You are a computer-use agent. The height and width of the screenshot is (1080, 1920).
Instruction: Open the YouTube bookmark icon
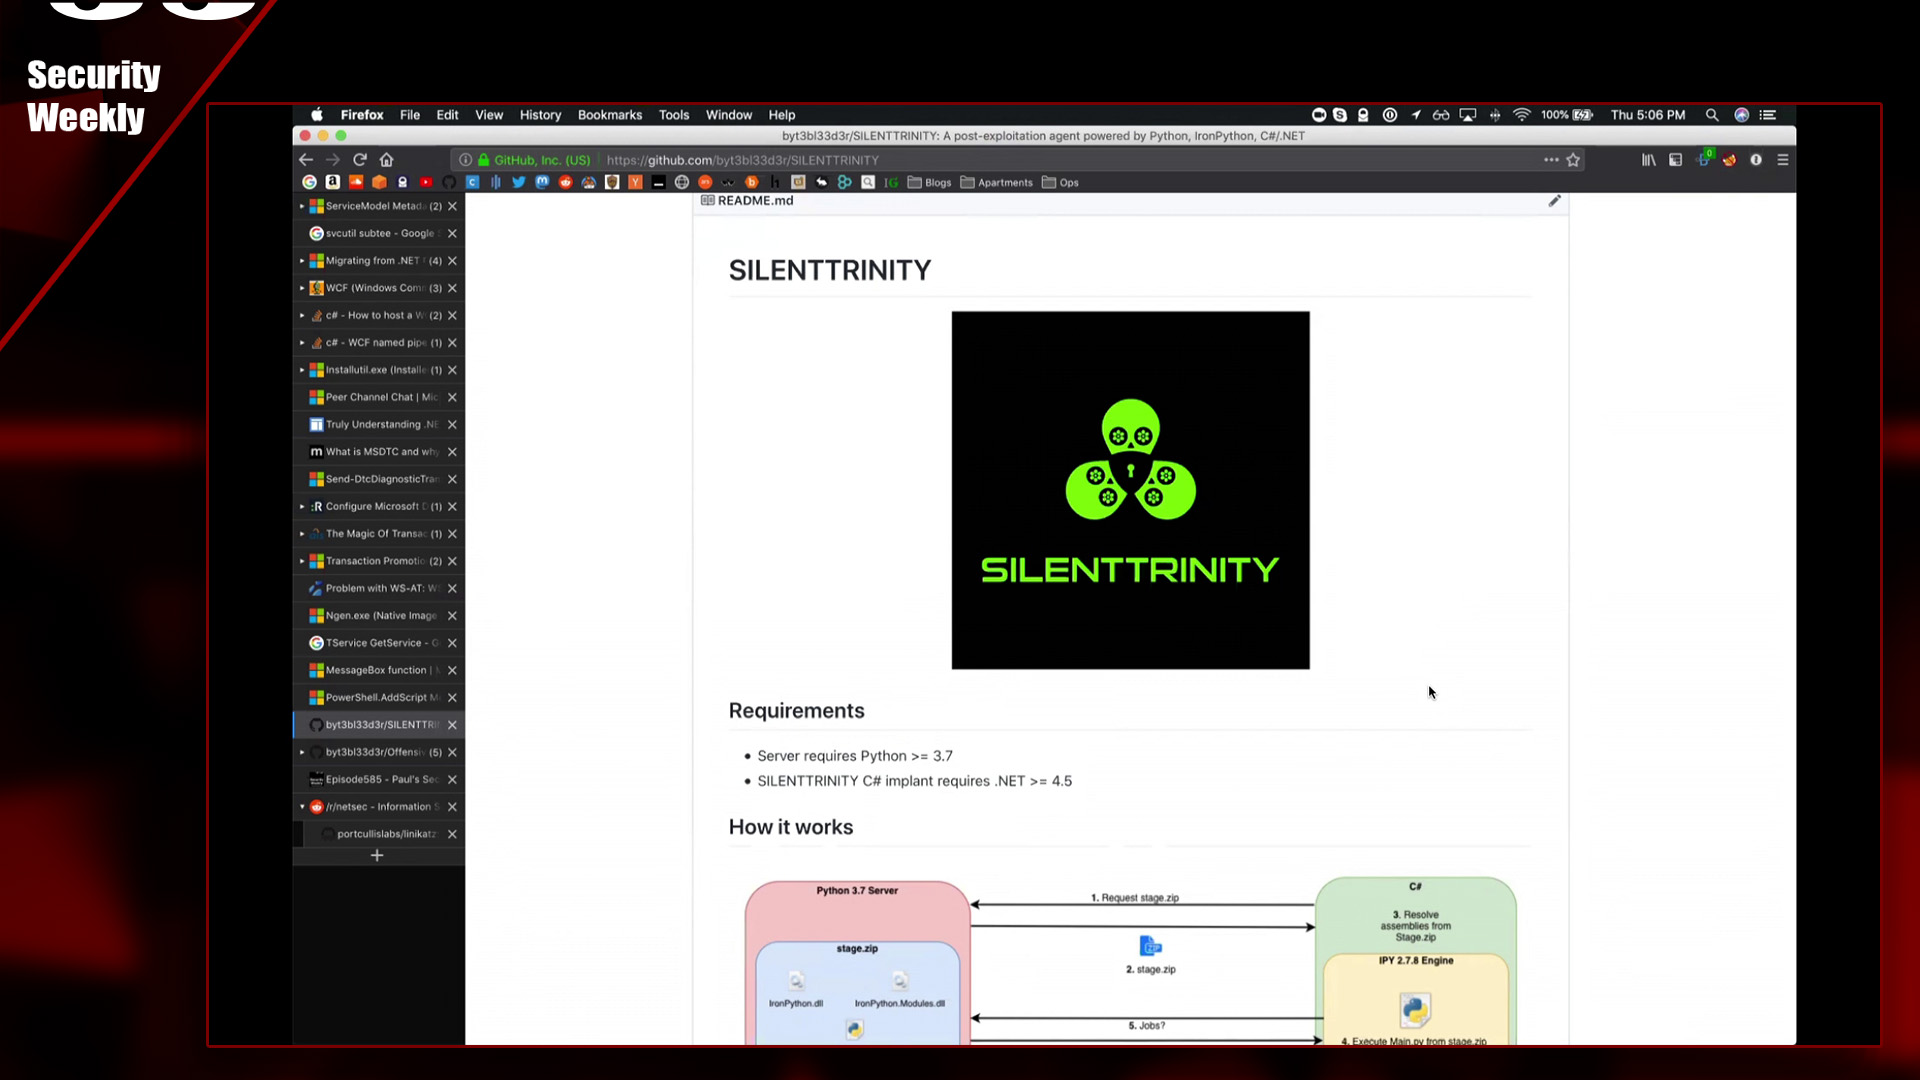pos(425,182)
